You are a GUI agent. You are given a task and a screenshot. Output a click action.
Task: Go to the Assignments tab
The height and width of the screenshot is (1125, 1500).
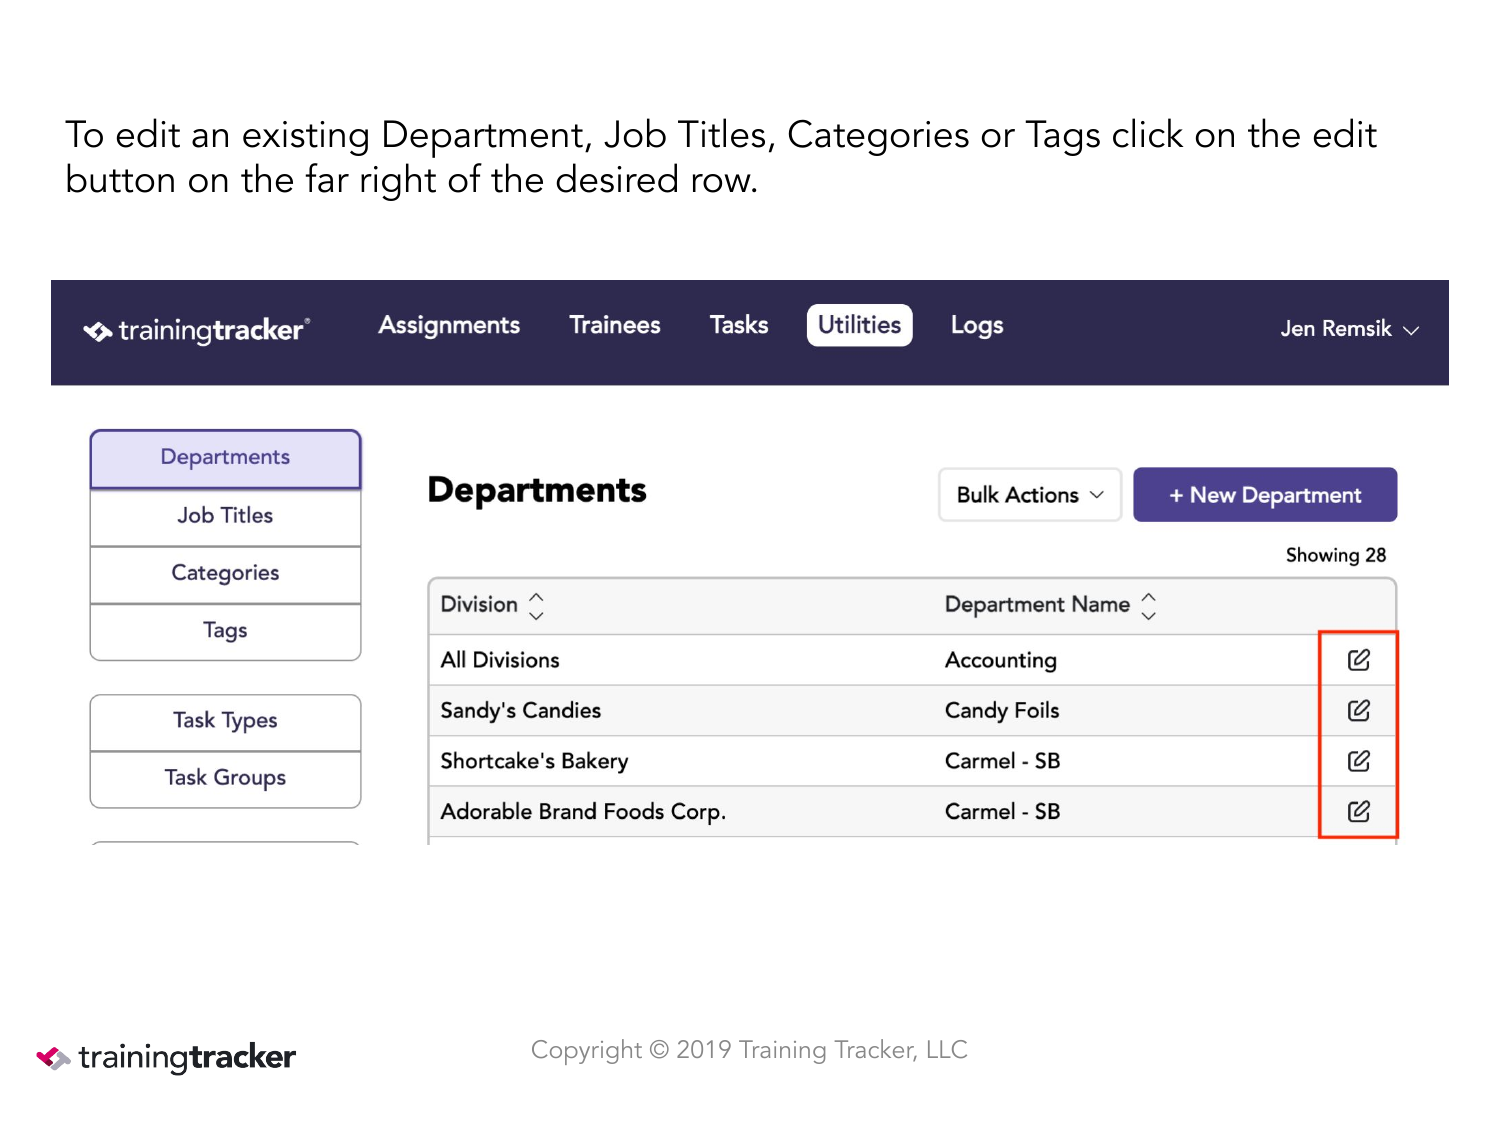(x=449, y=325)
